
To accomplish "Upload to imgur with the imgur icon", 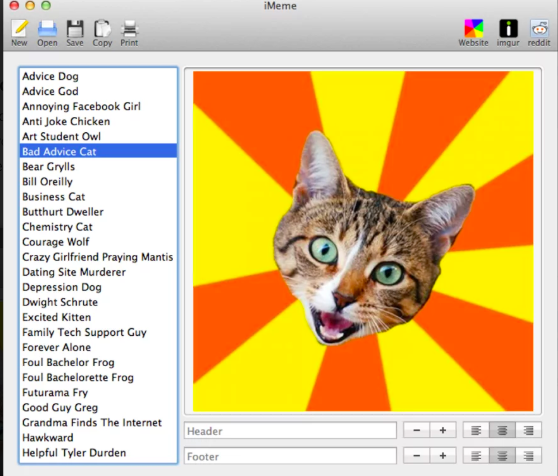I will 508,28.
